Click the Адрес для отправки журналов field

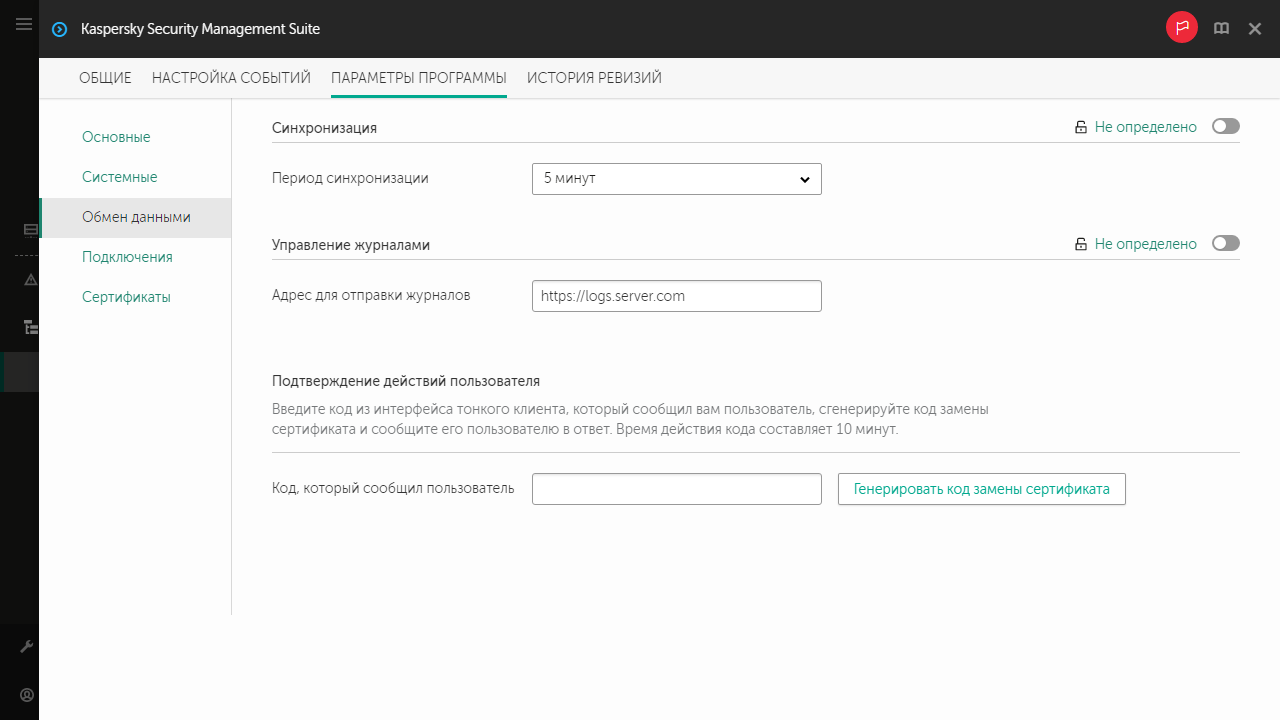(676, 296)
